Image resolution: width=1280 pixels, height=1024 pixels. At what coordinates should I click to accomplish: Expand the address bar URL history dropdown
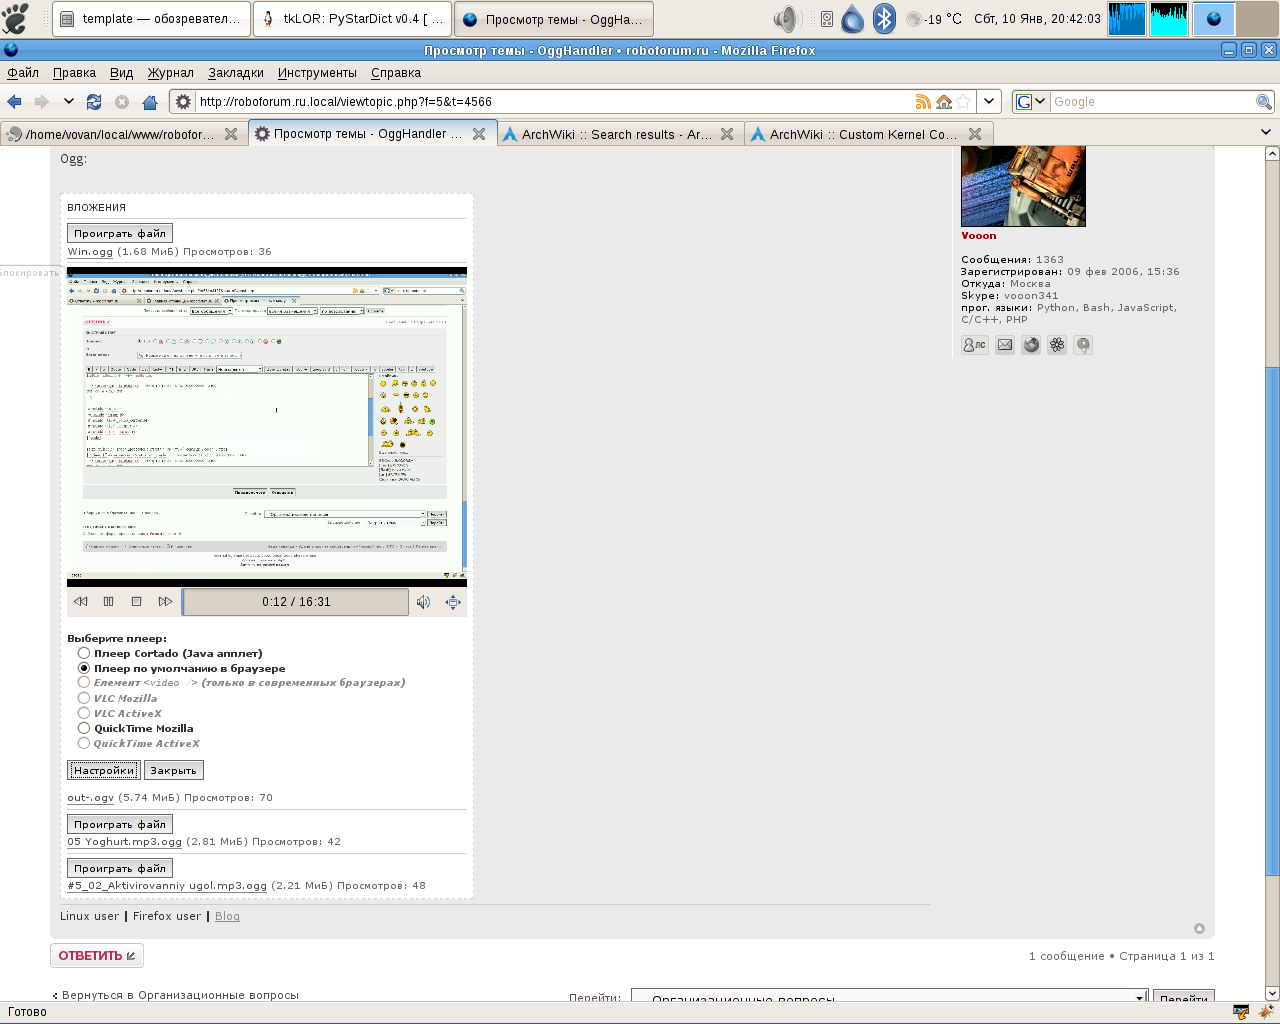(988, 101)
